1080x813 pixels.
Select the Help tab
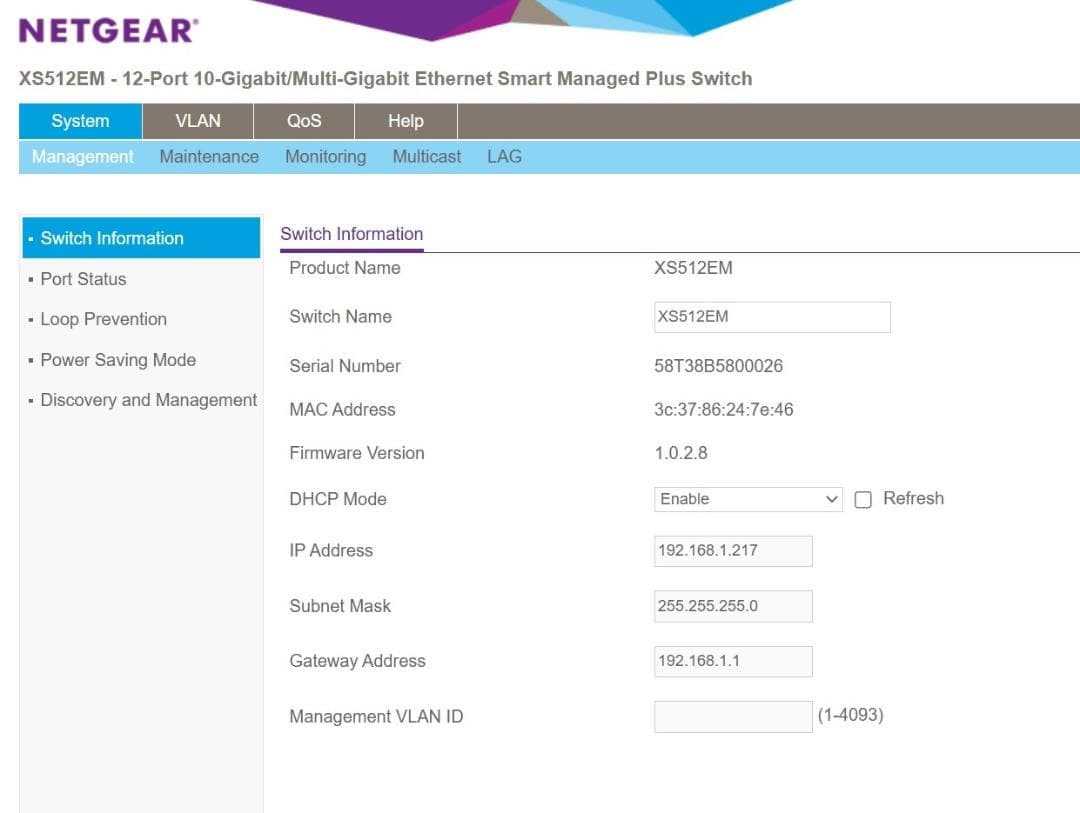[405, 121]
